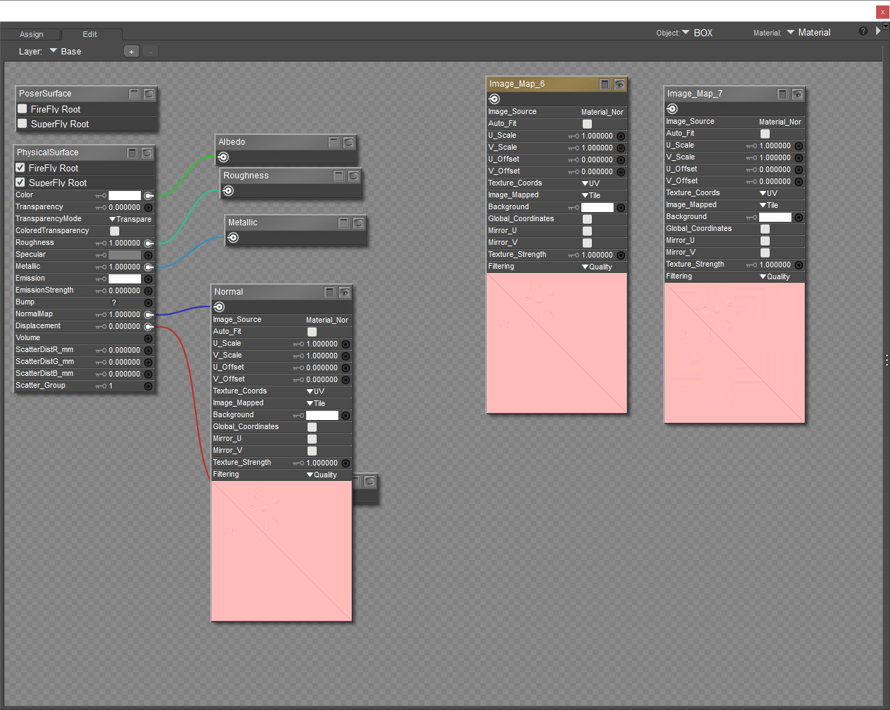Click the pink texture preview of Image_Map_6

tap(557, 342)
